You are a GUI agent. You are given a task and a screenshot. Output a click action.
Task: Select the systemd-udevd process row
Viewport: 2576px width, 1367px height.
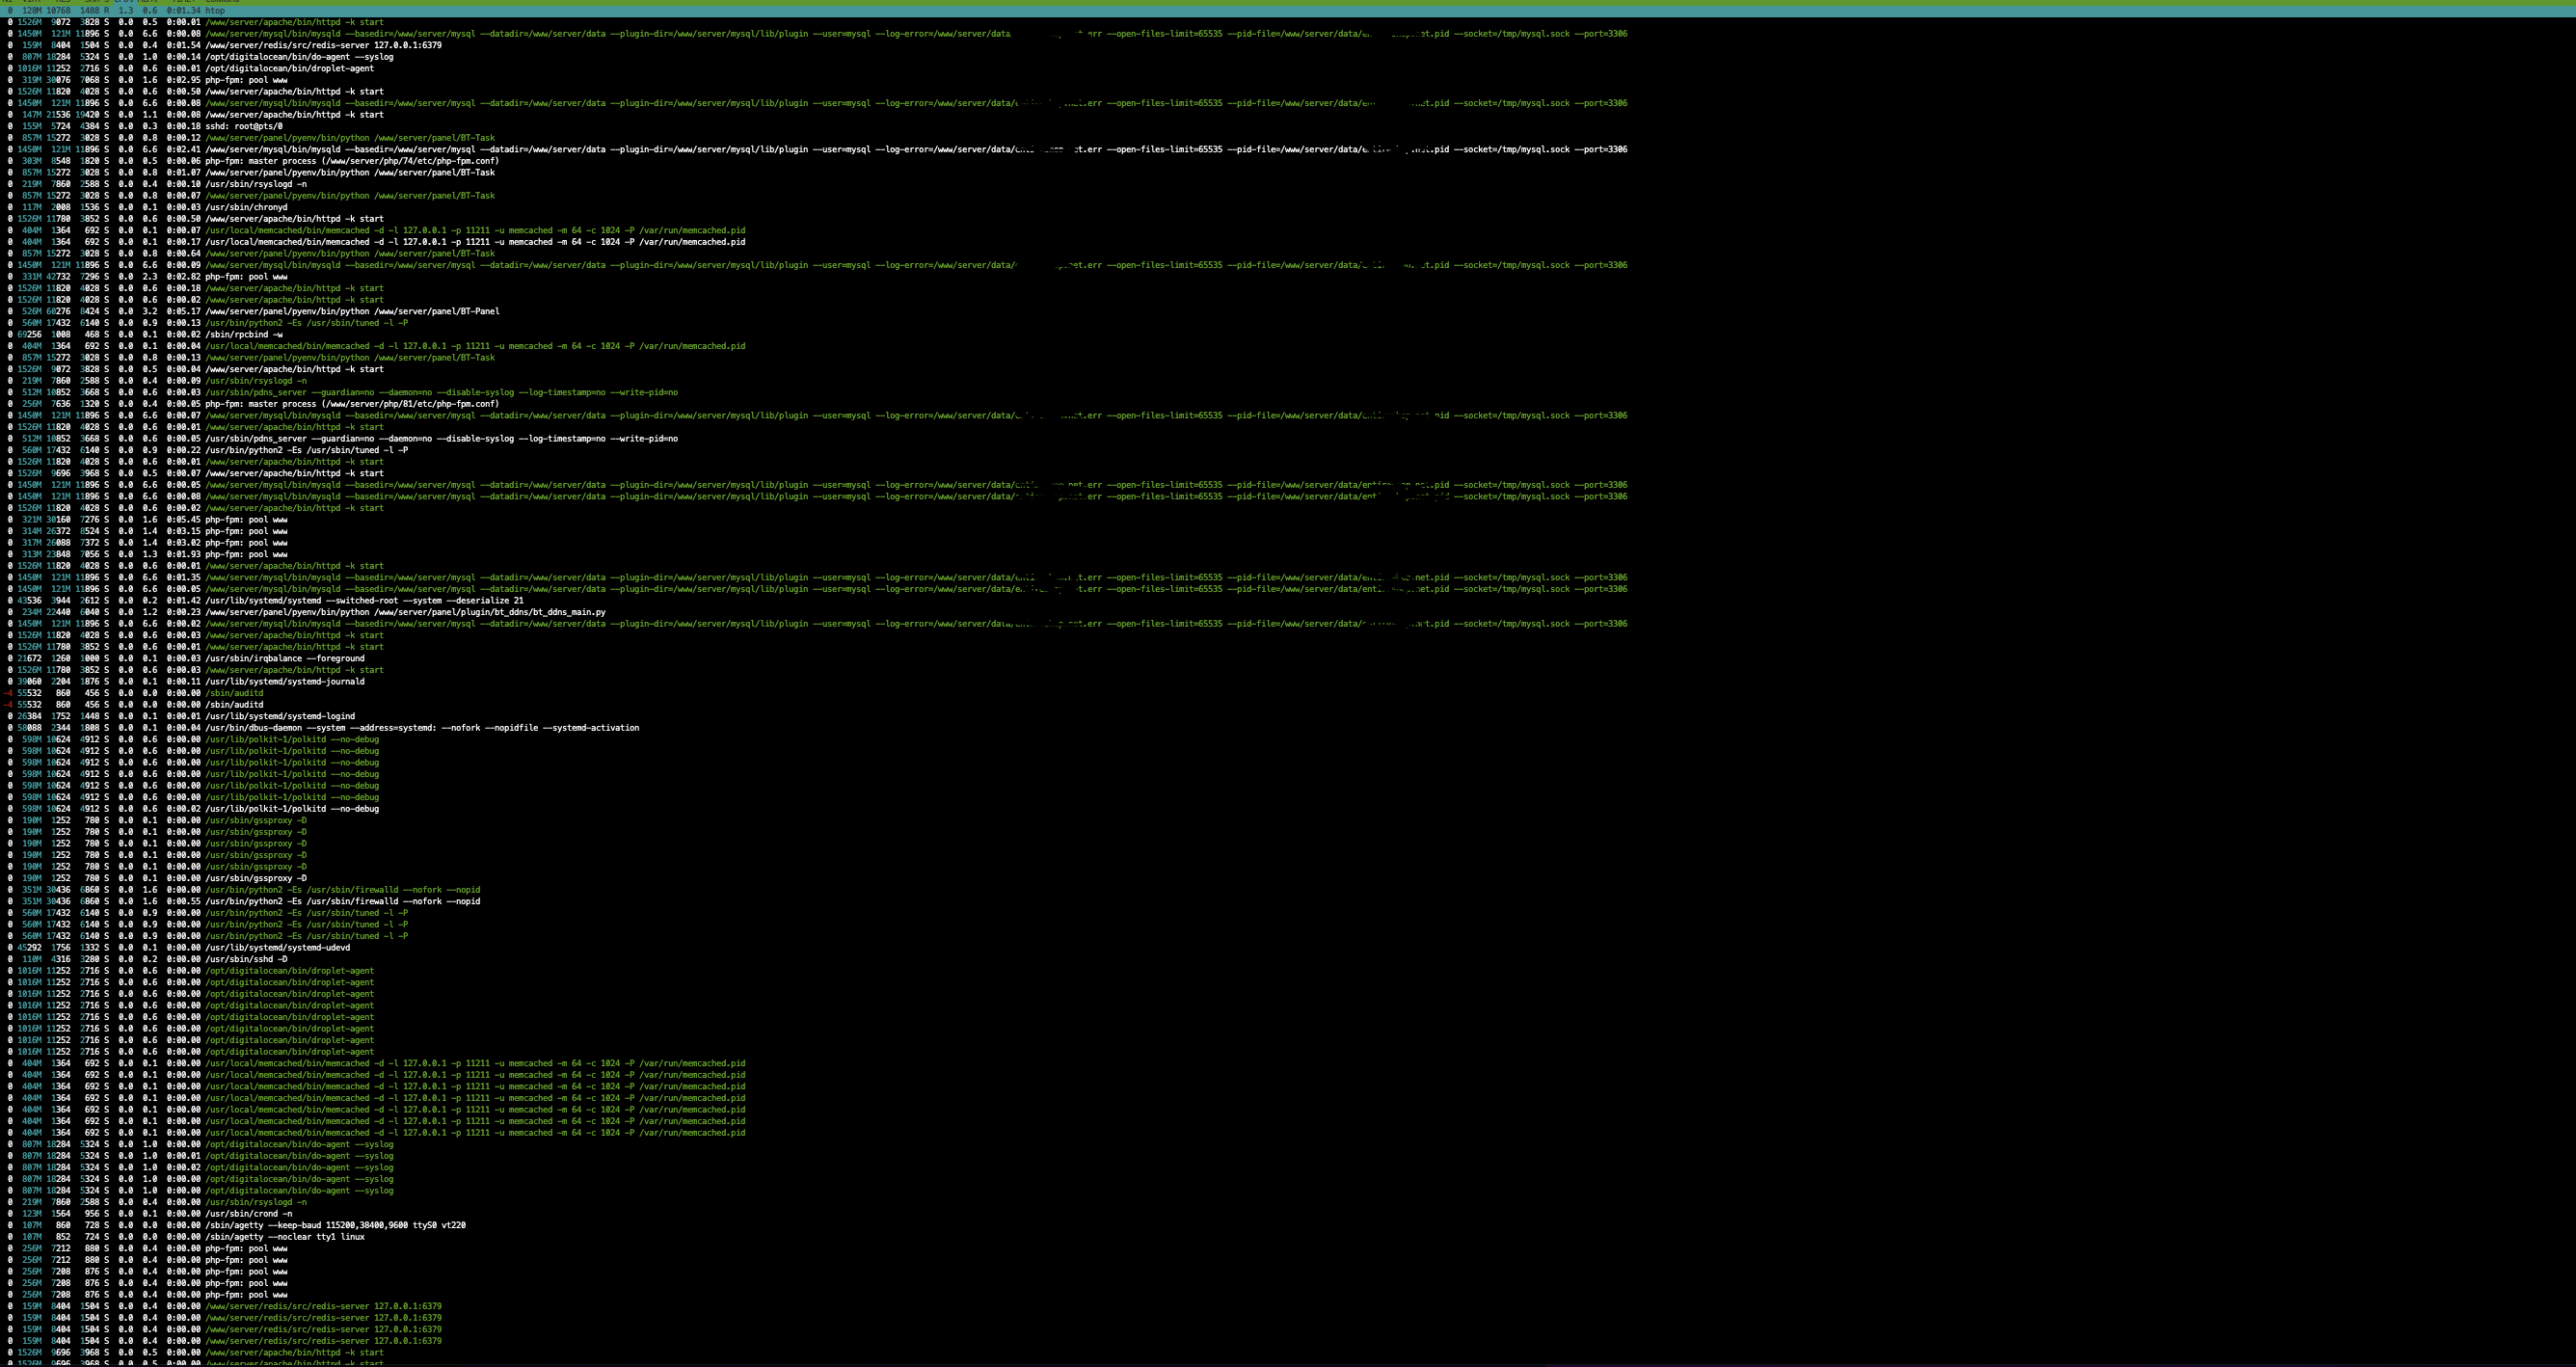click(x=278, y=947)
